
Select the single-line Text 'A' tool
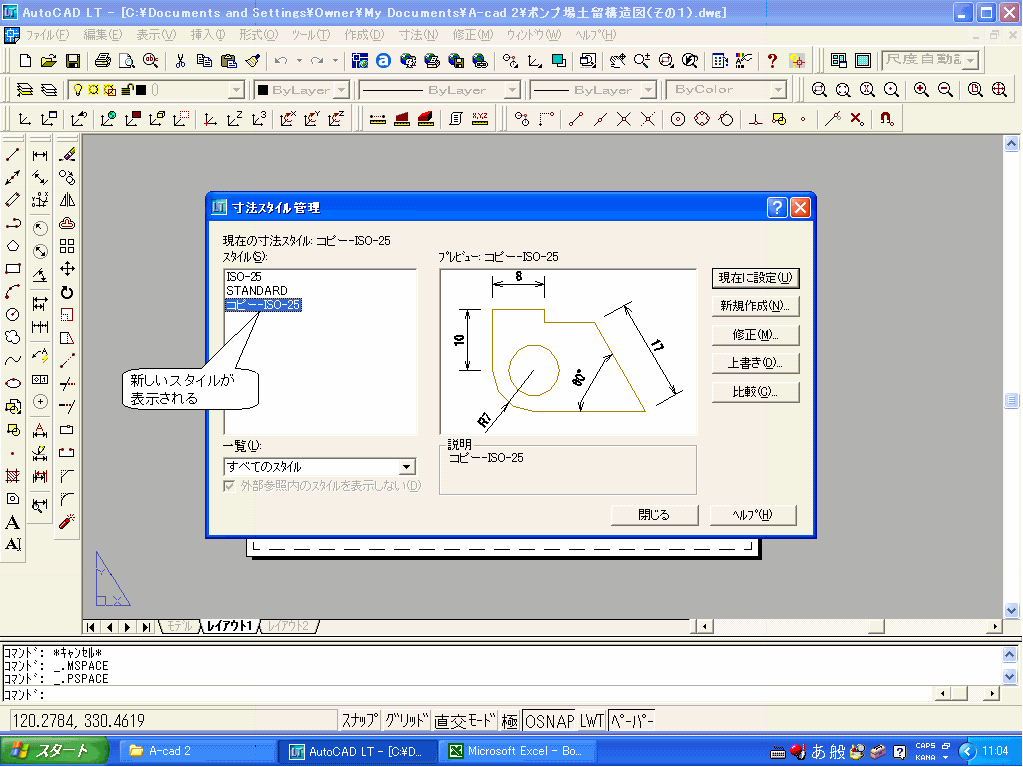coord(12,522)
